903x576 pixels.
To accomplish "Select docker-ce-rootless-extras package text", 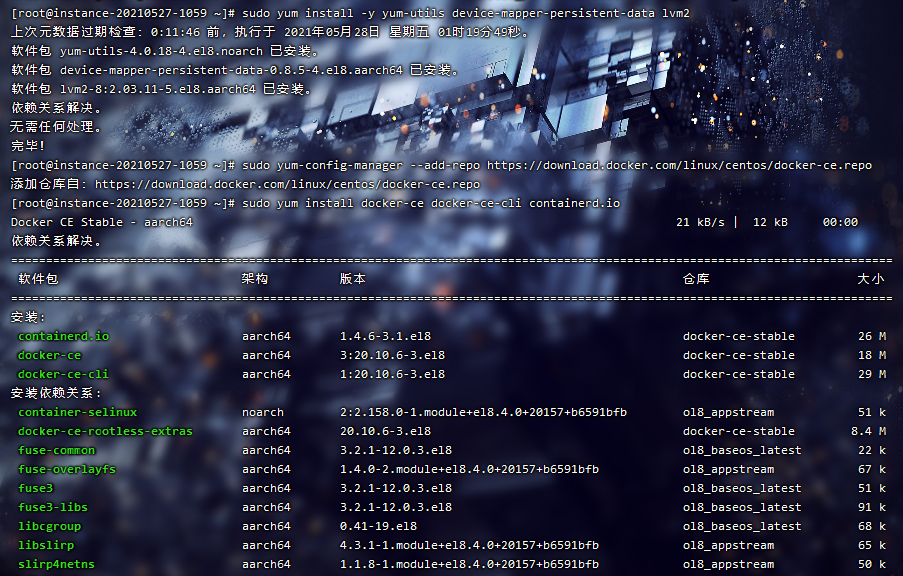I will [105, 431].
